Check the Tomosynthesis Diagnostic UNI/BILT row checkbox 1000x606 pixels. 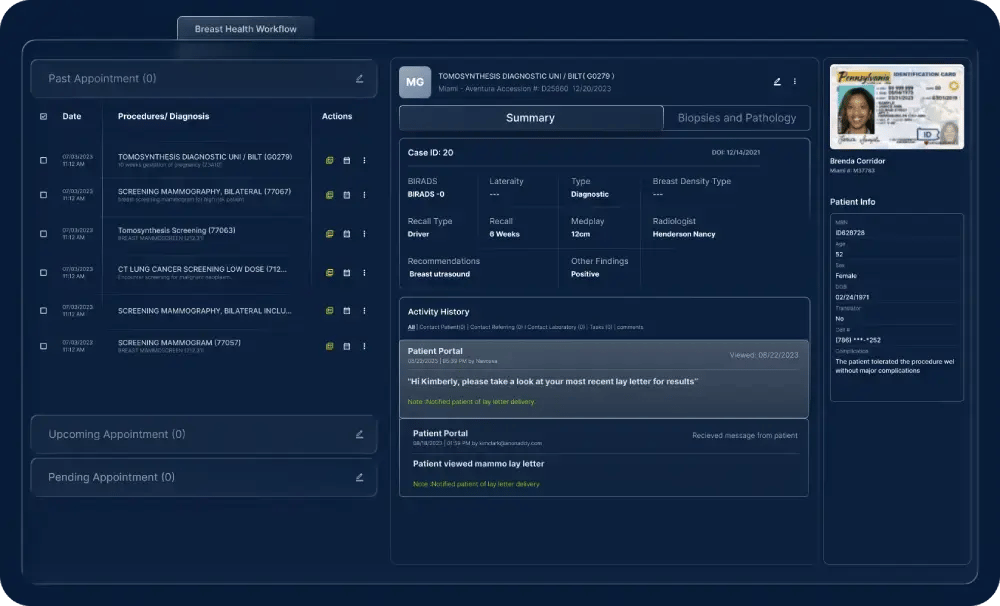click(43, 160)
